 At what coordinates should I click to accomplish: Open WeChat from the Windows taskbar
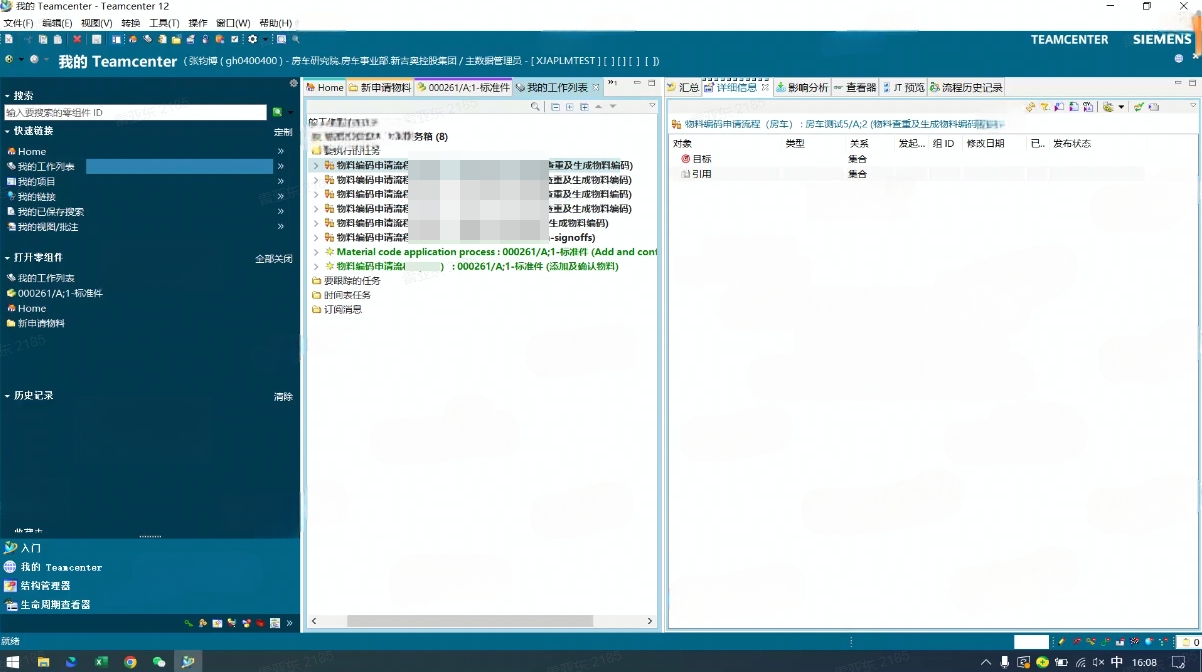pyautogui.click(x=159, y=662)
